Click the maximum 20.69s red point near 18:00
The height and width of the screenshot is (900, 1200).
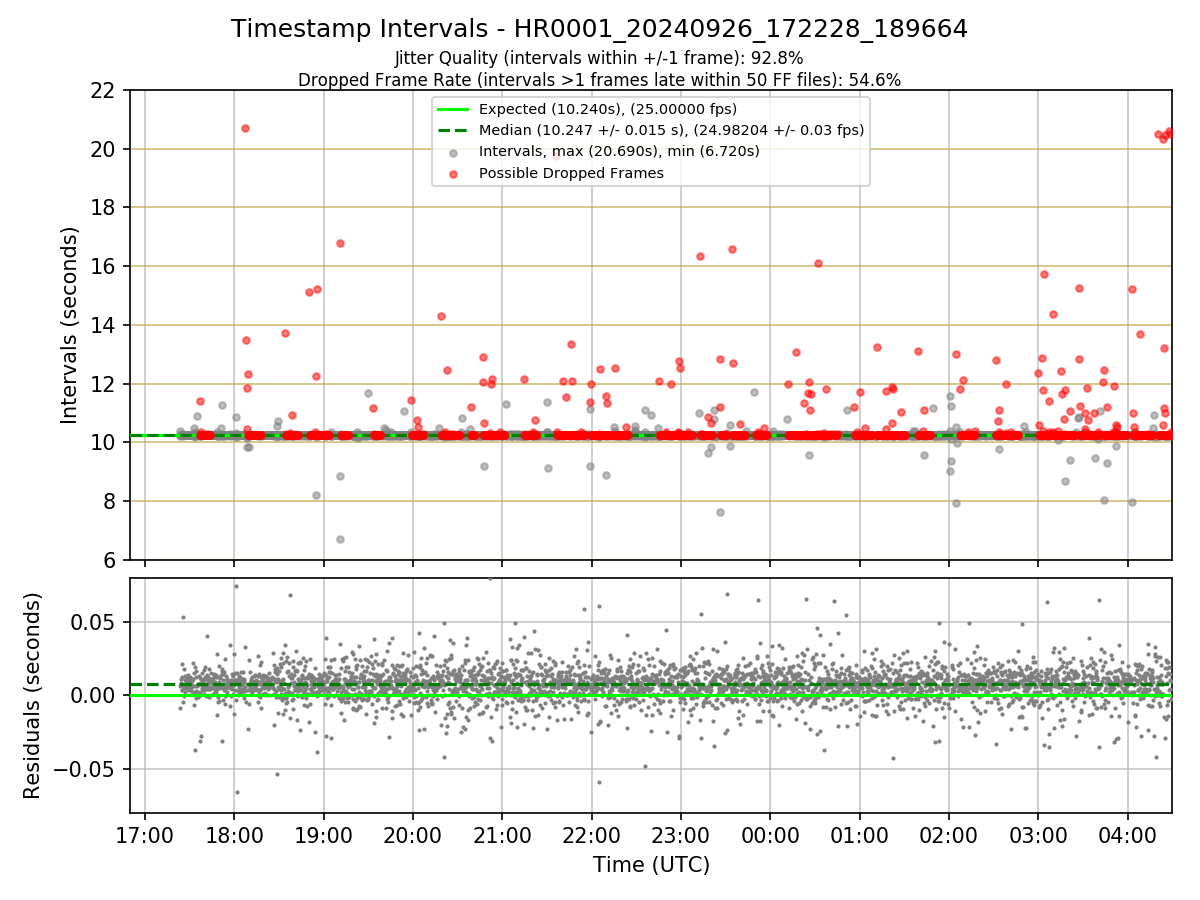[x=245, y=128]
